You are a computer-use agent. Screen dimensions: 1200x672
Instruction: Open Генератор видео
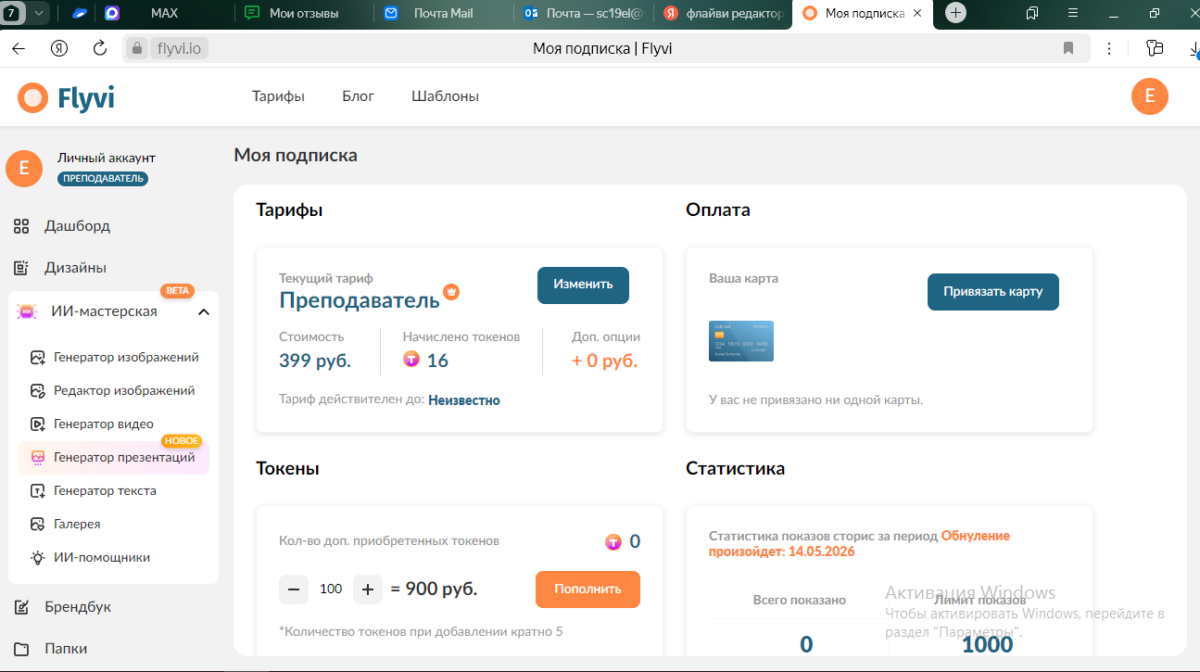104,424
